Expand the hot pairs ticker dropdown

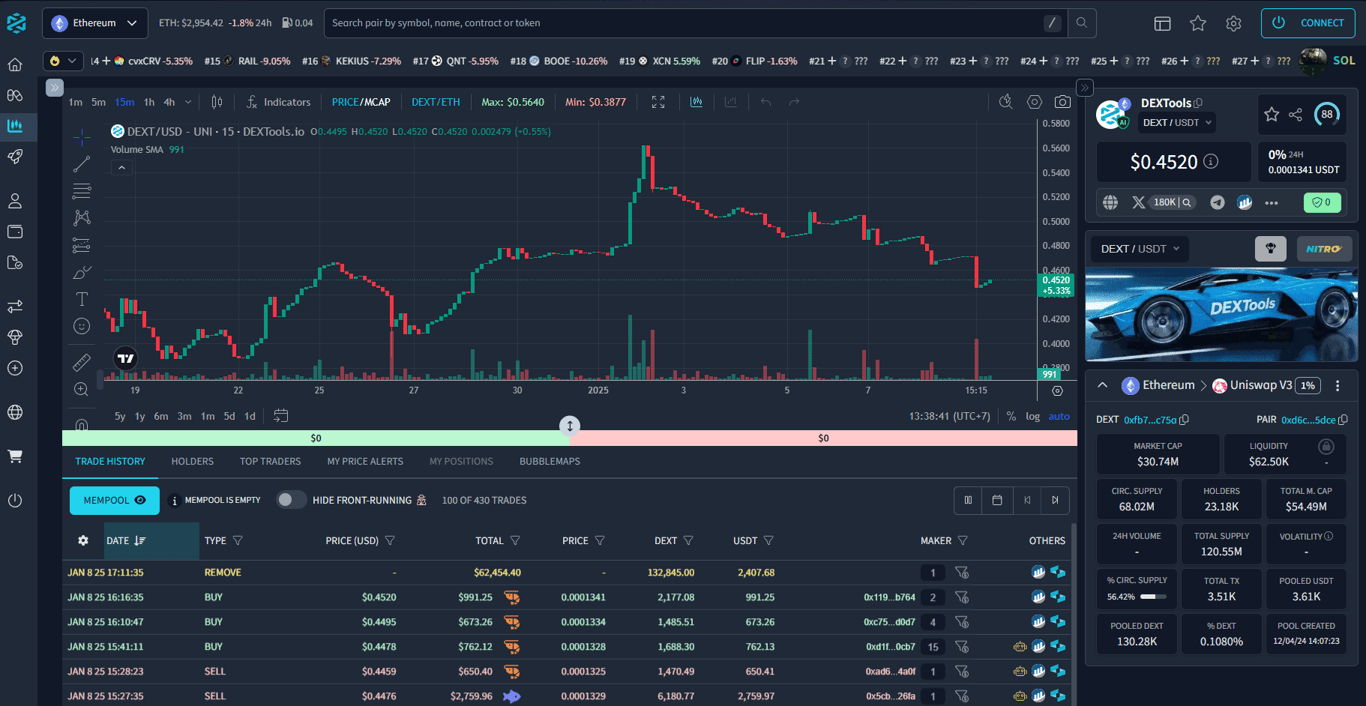pos(63,61)
